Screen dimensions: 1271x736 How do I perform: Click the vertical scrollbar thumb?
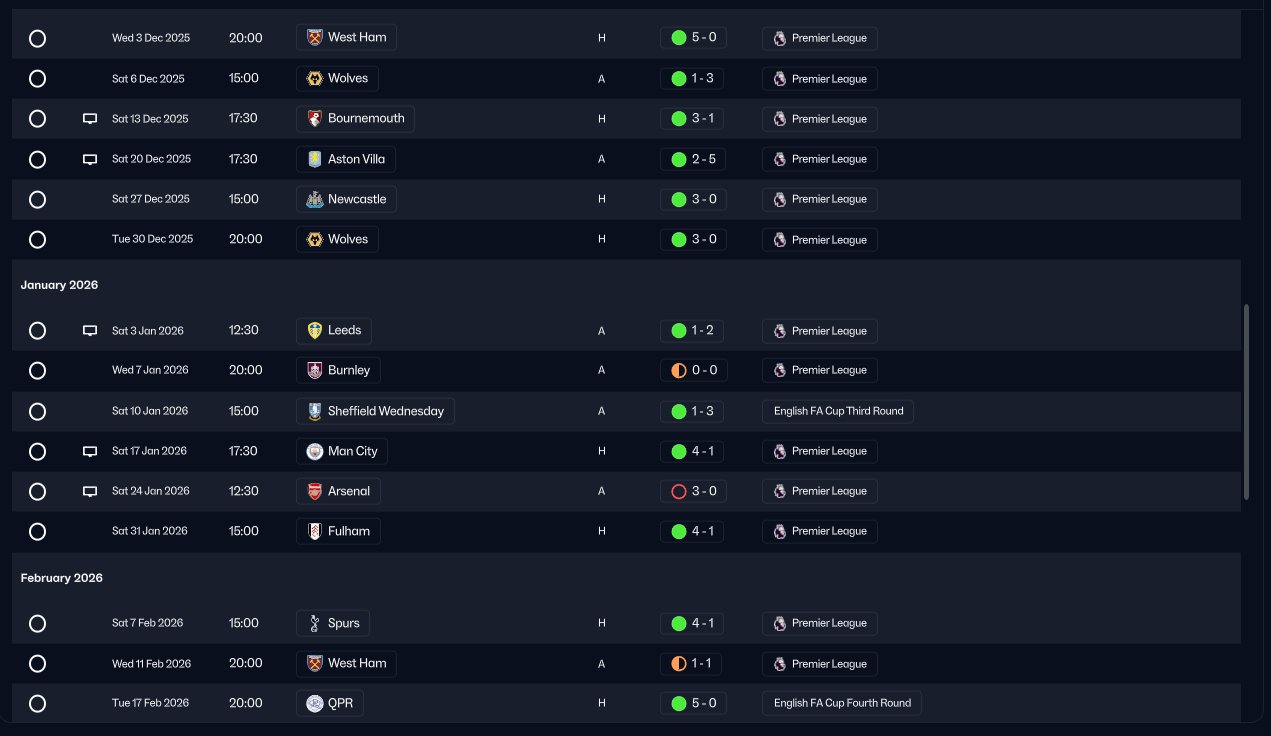[1246, 402]
